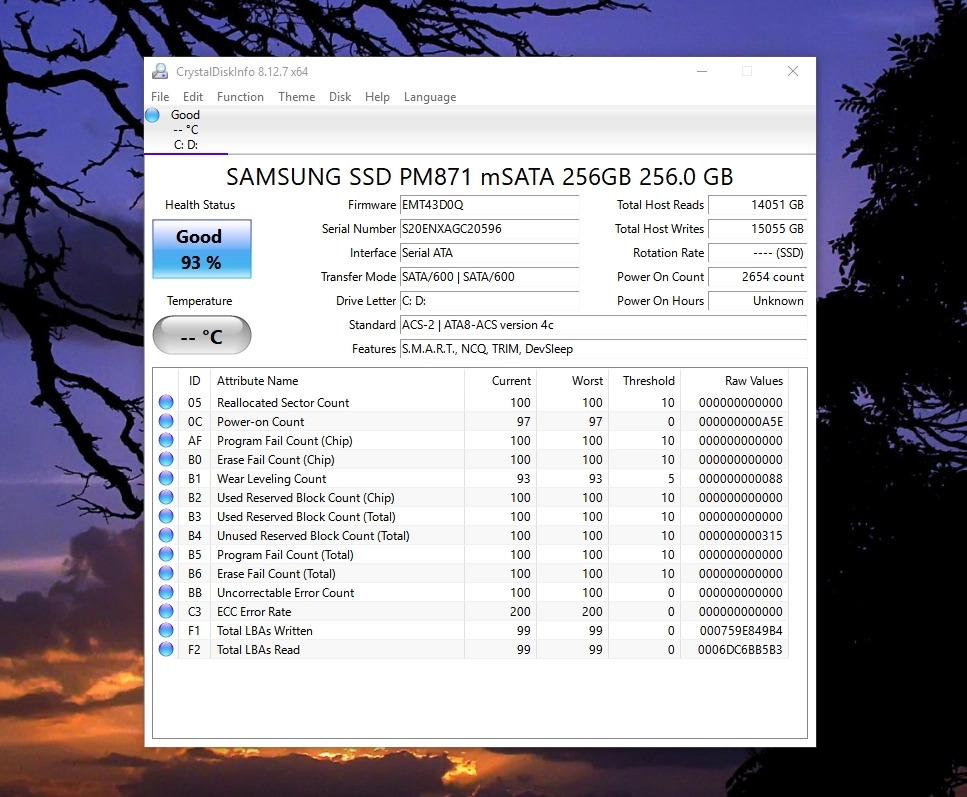The width and height of the screenshot is (967, 797).
Task: Open the Edit menu
Action: tap(192, 97)
